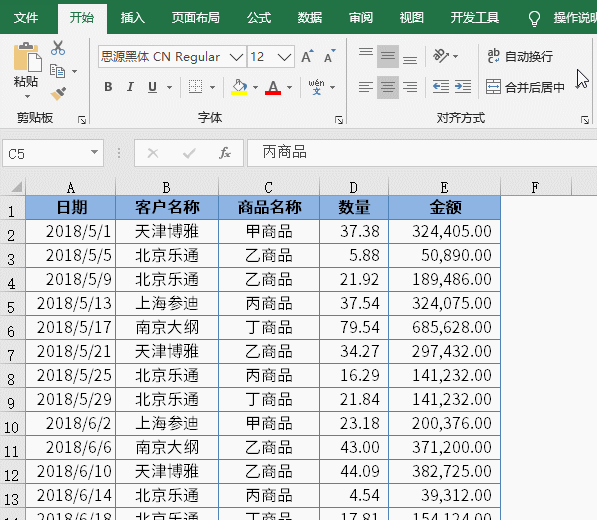The width and height of the screenshot is (597, 520).
Task: Switch to the 数据 tab
Action: (310, 18)
